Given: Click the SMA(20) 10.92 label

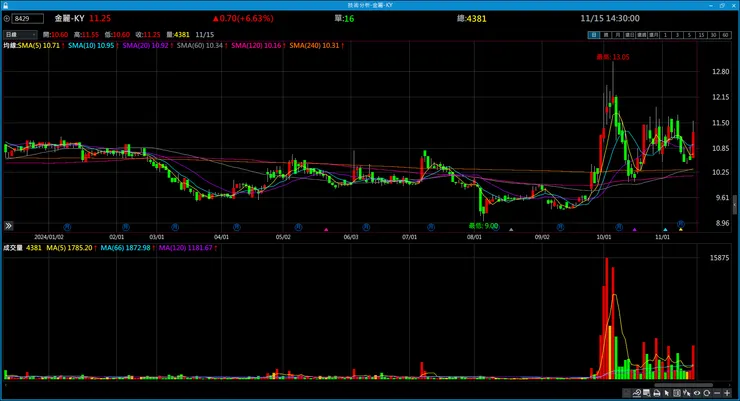Looking at the screenshot, I should (x=145, y=45).
